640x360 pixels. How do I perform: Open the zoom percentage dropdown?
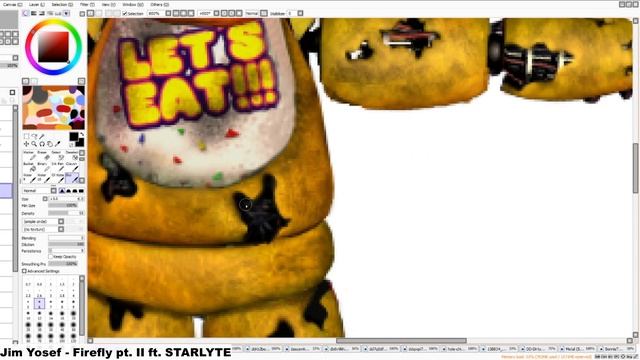pyautogui.click(x=168, y=13)
